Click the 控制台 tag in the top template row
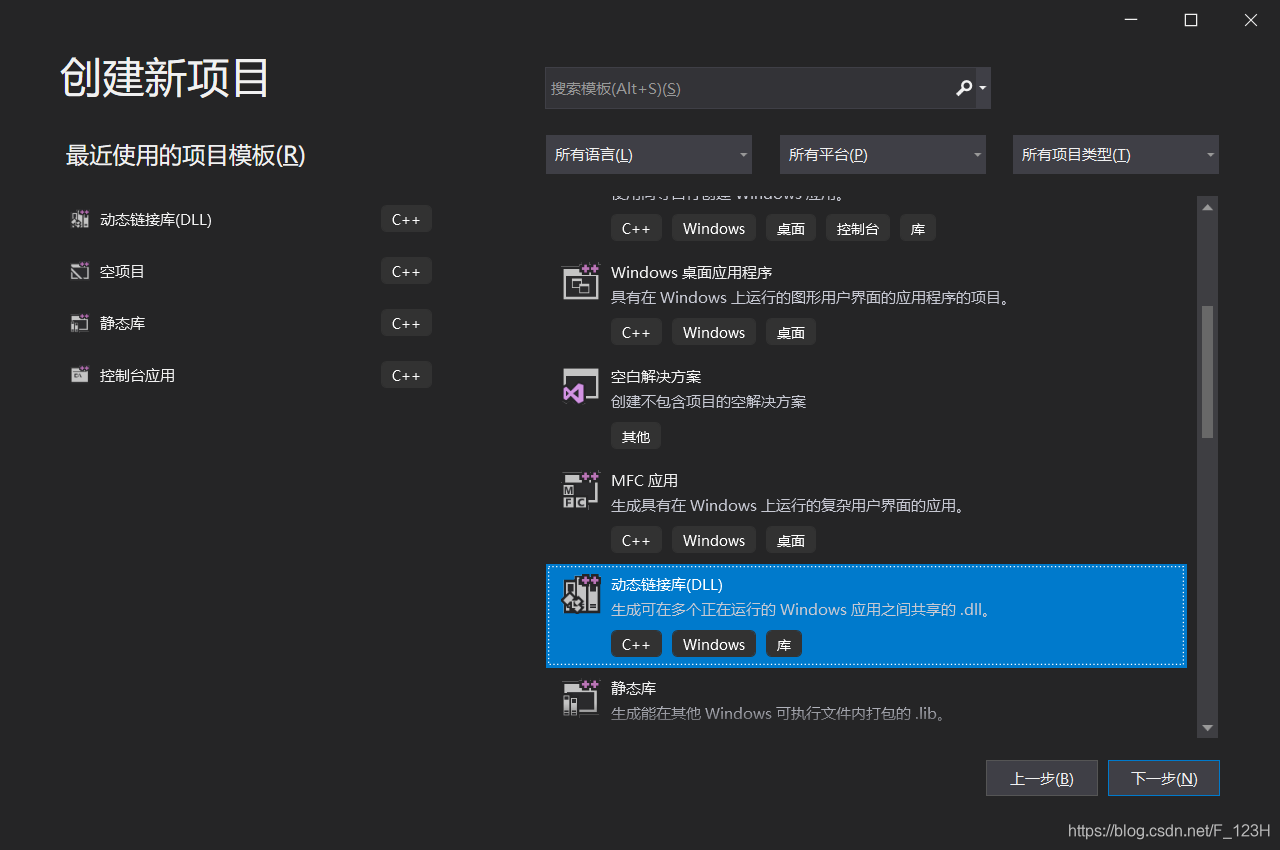 858,228
